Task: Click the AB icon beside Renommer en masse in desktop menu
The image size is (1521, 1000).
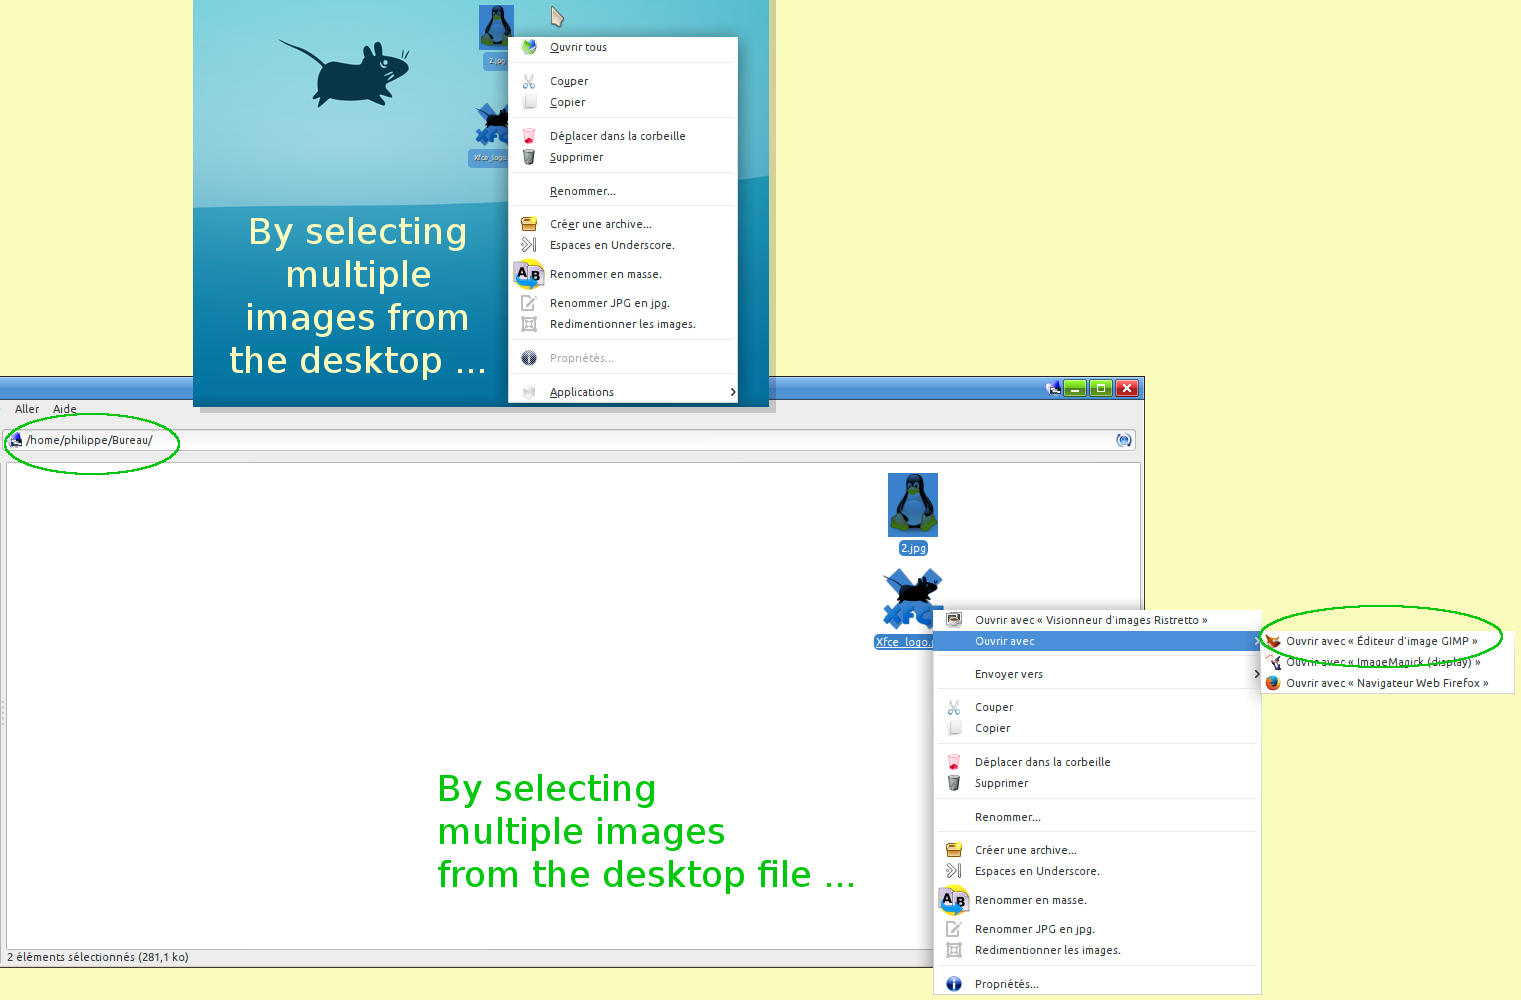Action: click(x=529, y=274)
